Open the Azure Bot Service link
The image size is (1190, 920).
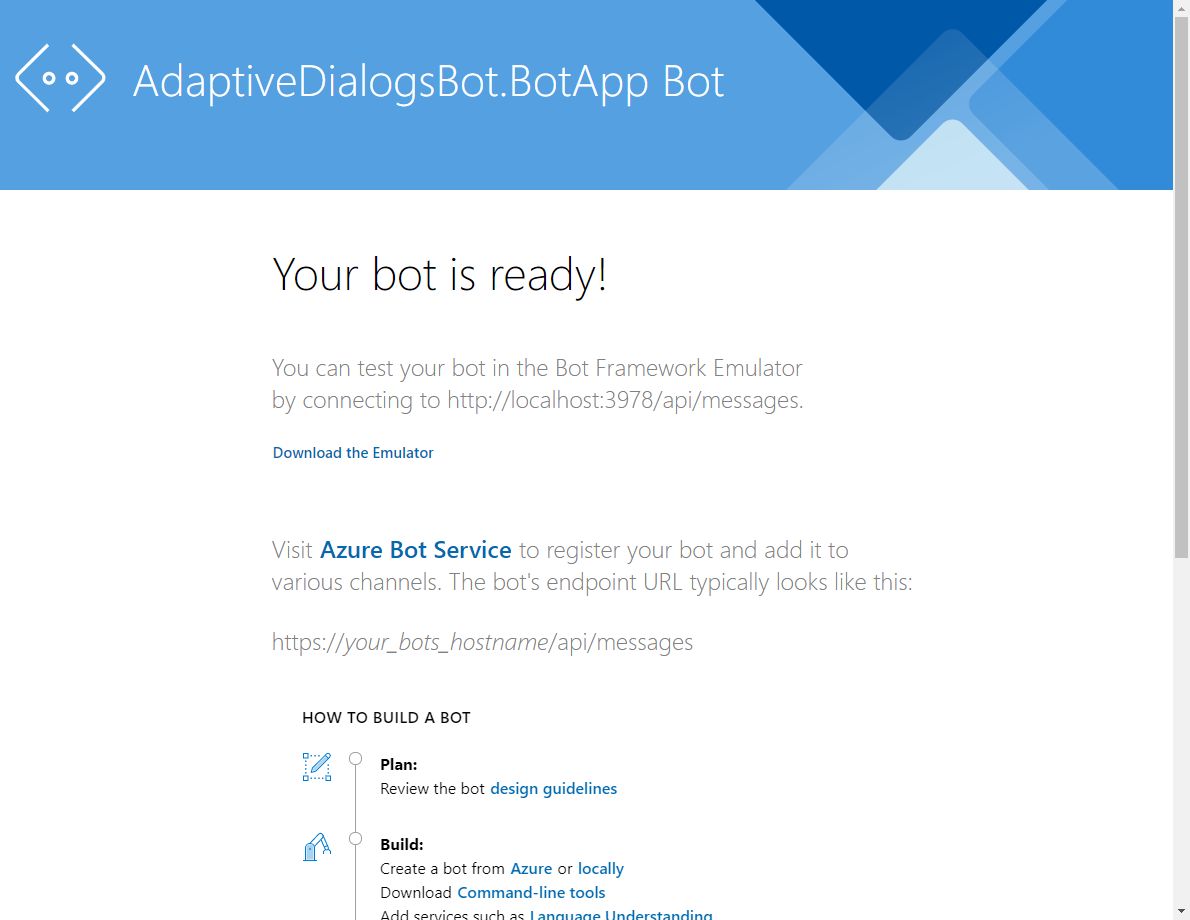tap(416, 550)
